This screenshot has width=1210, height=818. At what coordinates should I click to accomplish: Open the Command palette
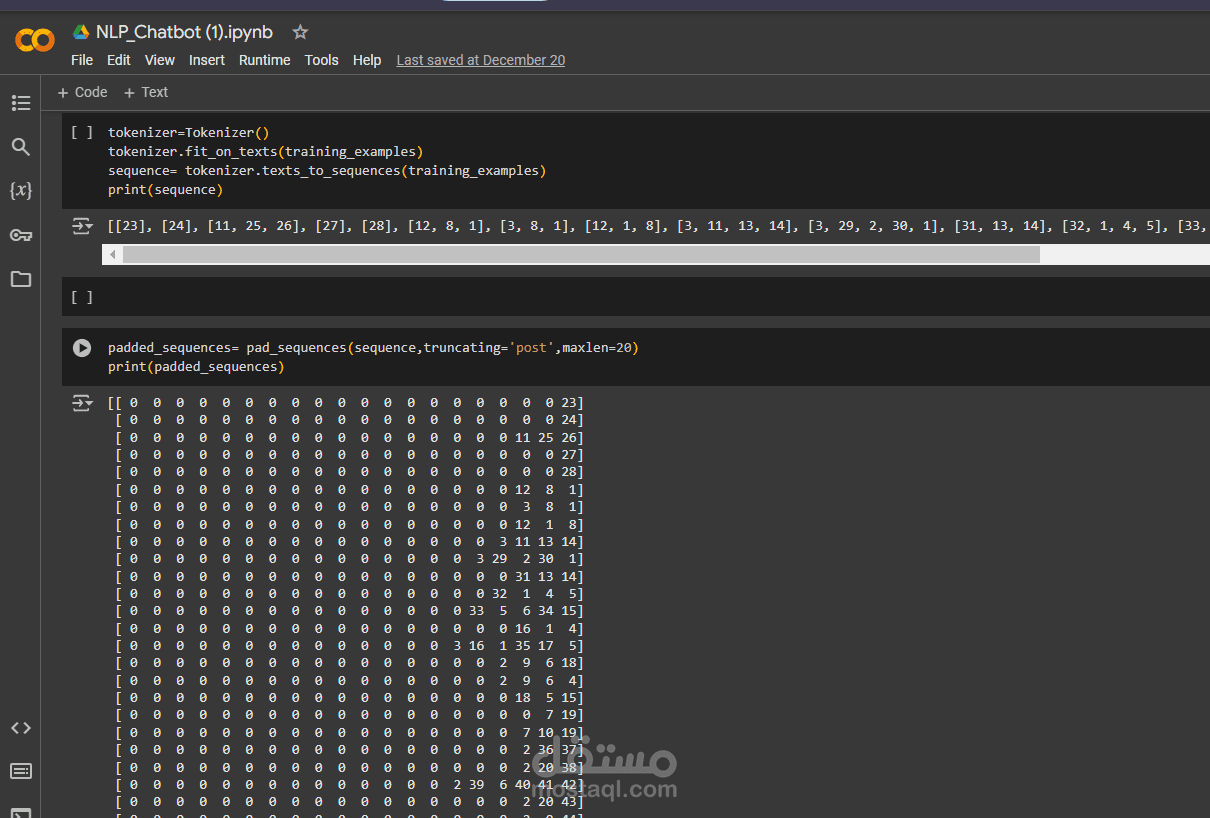click(x=21, y=771)
